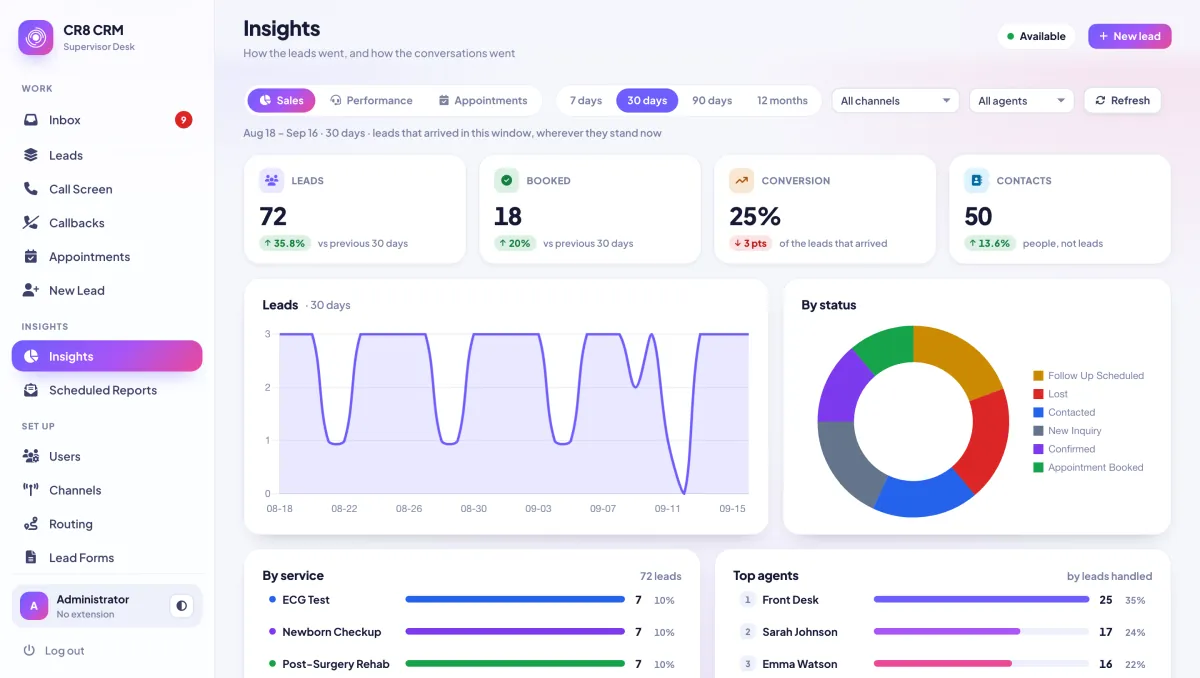Toggle the Available status indicator
1200x678 pixels.
[x=1036, y=36]
